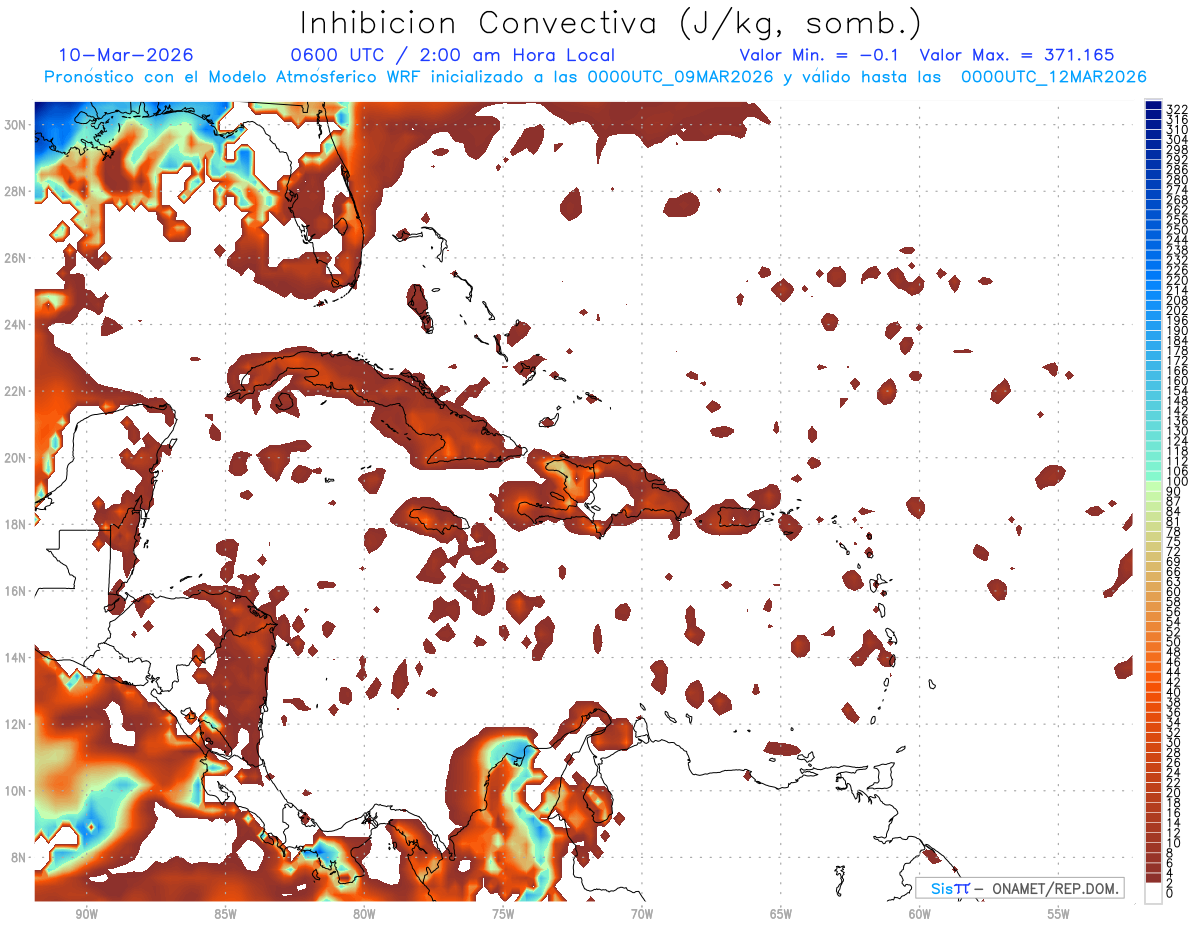Viewport: 1200px width, 927px height.
Task: Click the date '10-Mar-2026'
Action: pyautogui.click(x=126, y=55)
